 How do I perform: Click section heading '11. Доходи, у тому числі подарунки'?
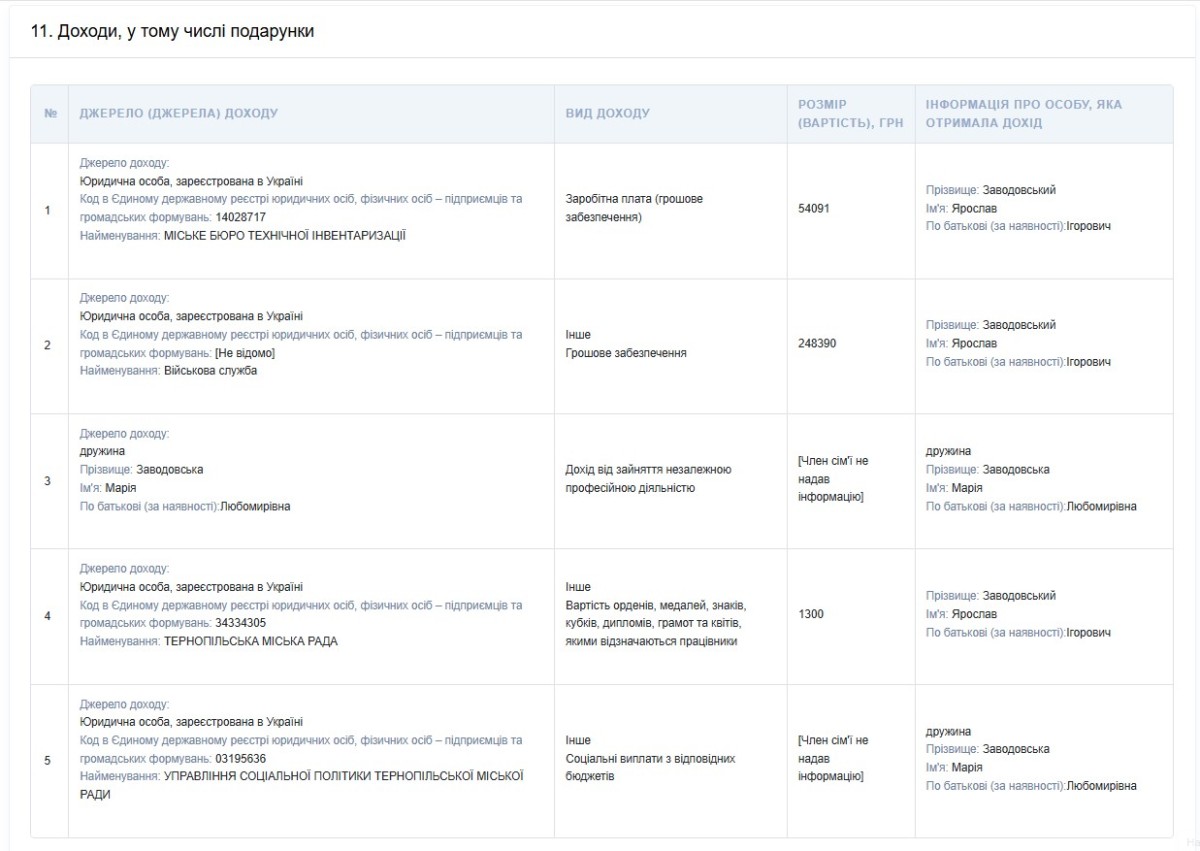coord(173,32)
